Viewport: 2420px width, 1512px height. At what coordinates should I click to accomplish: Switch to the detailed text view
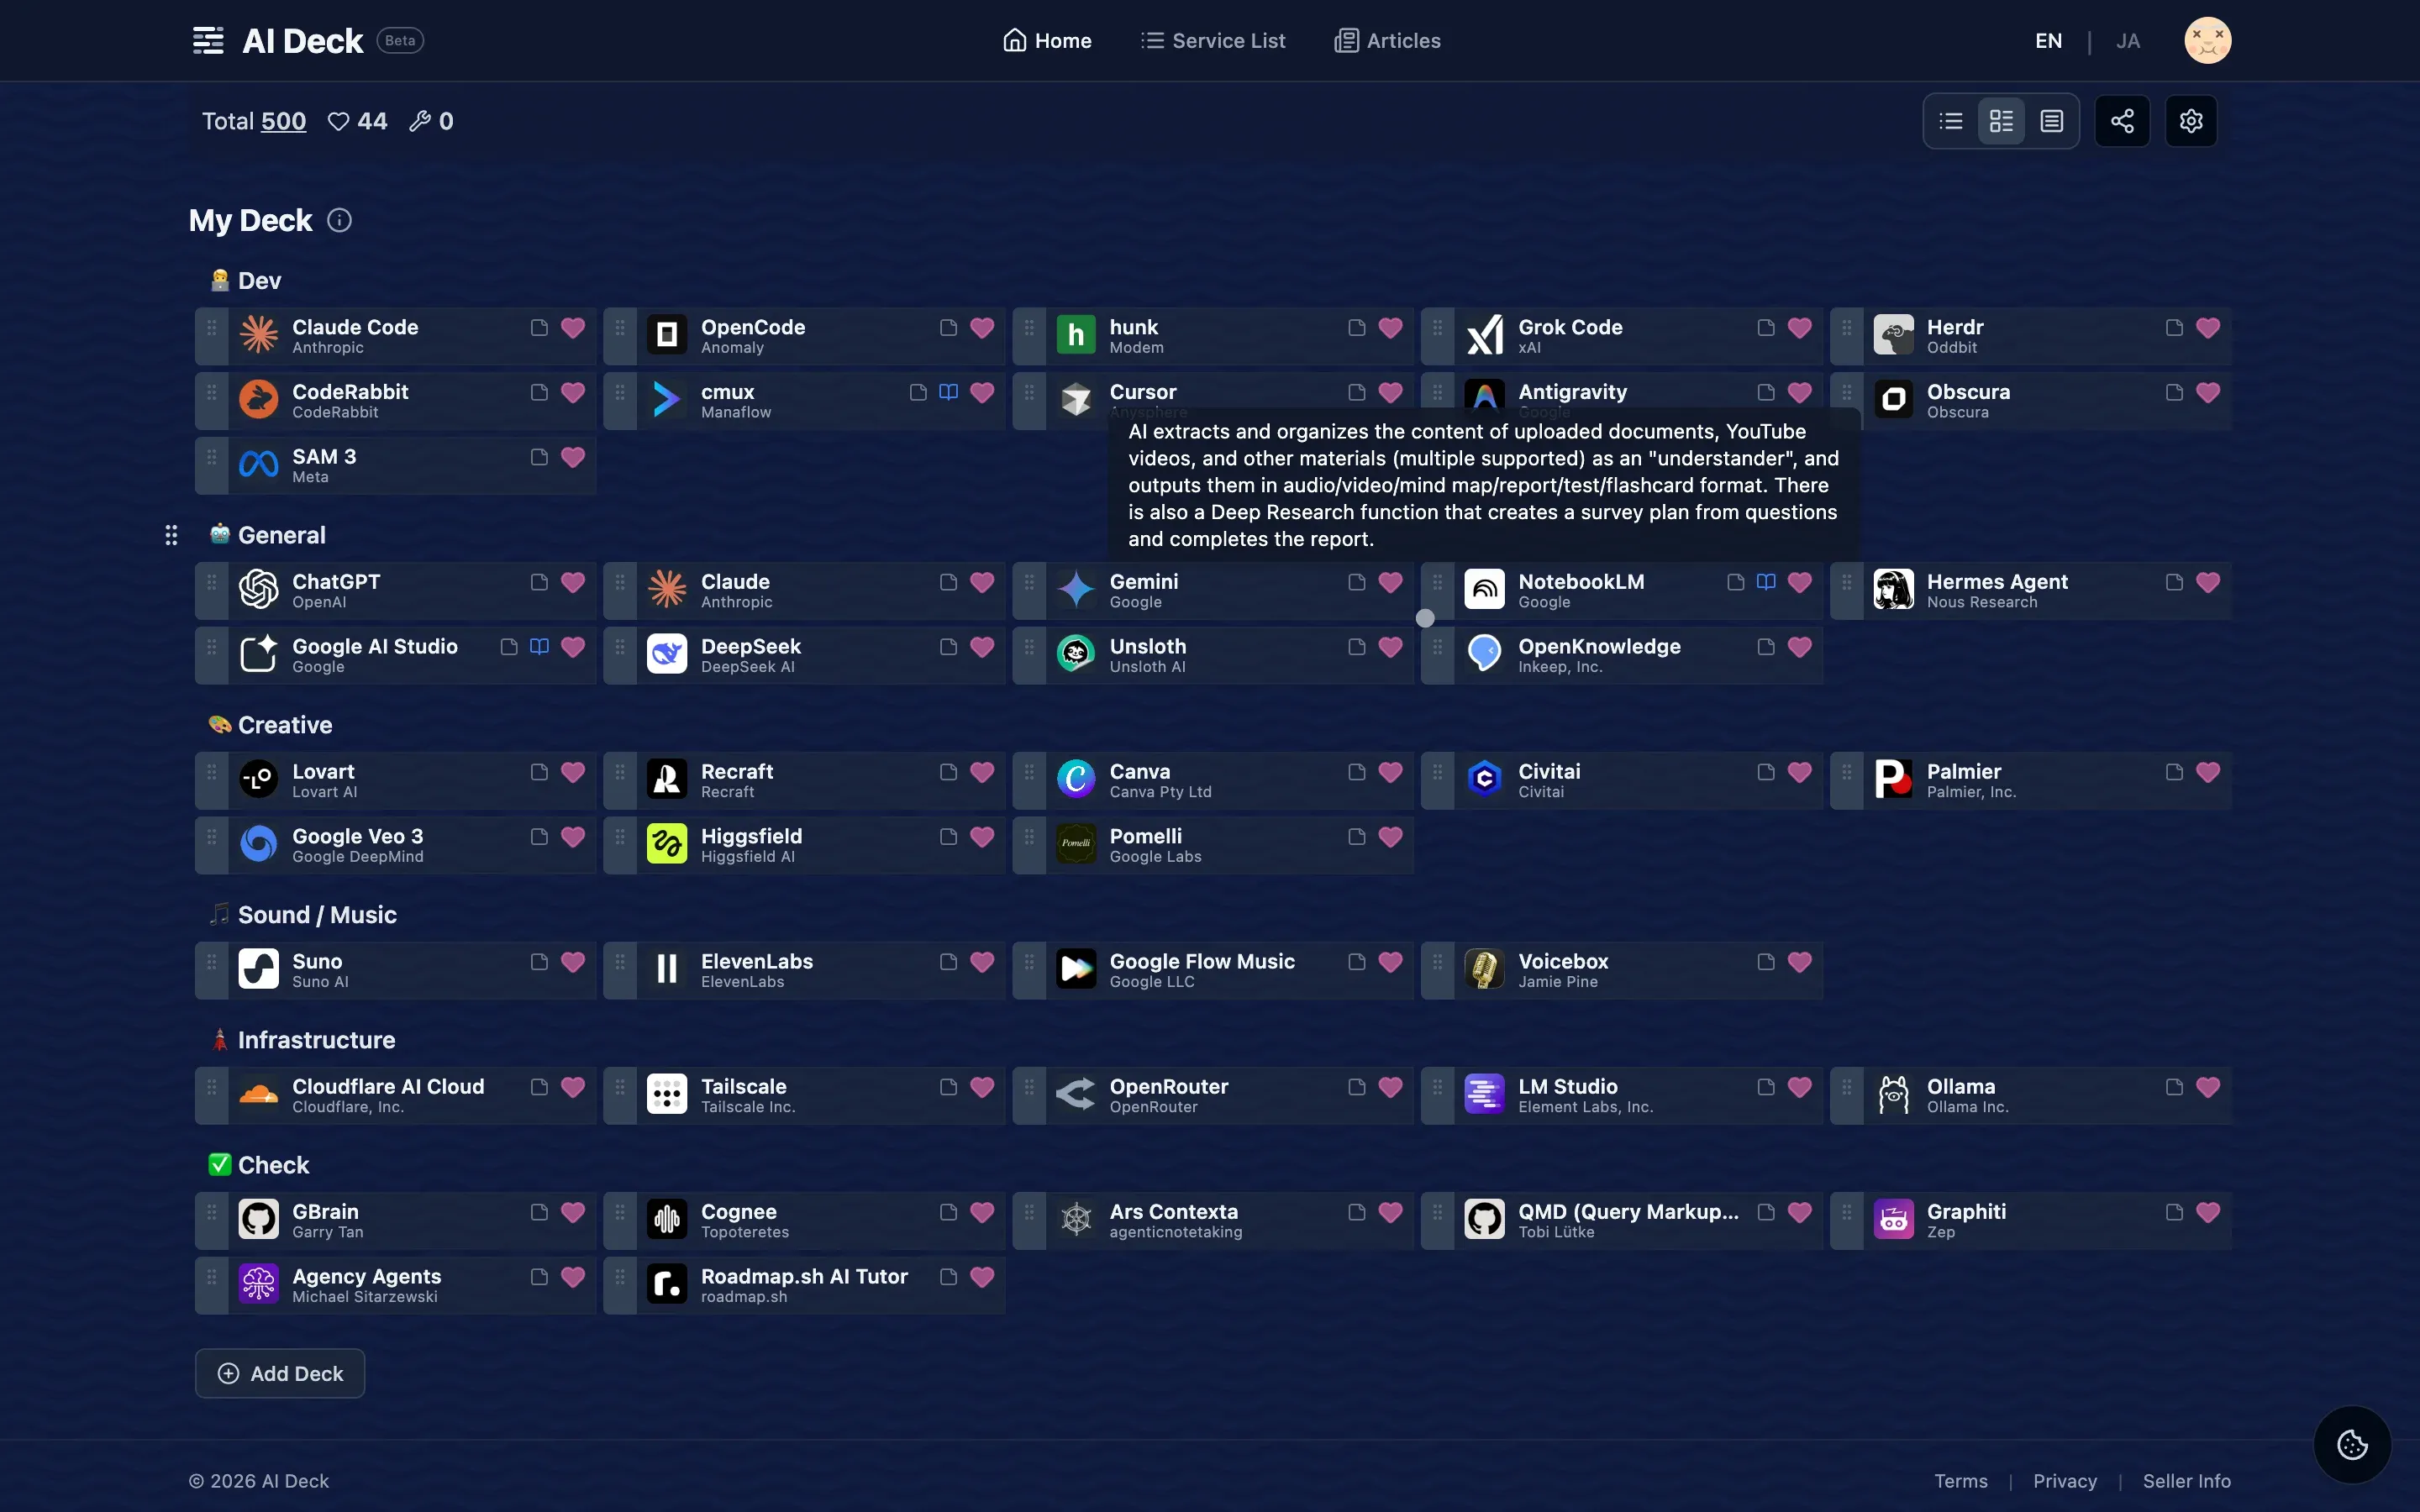point(2052,121)
